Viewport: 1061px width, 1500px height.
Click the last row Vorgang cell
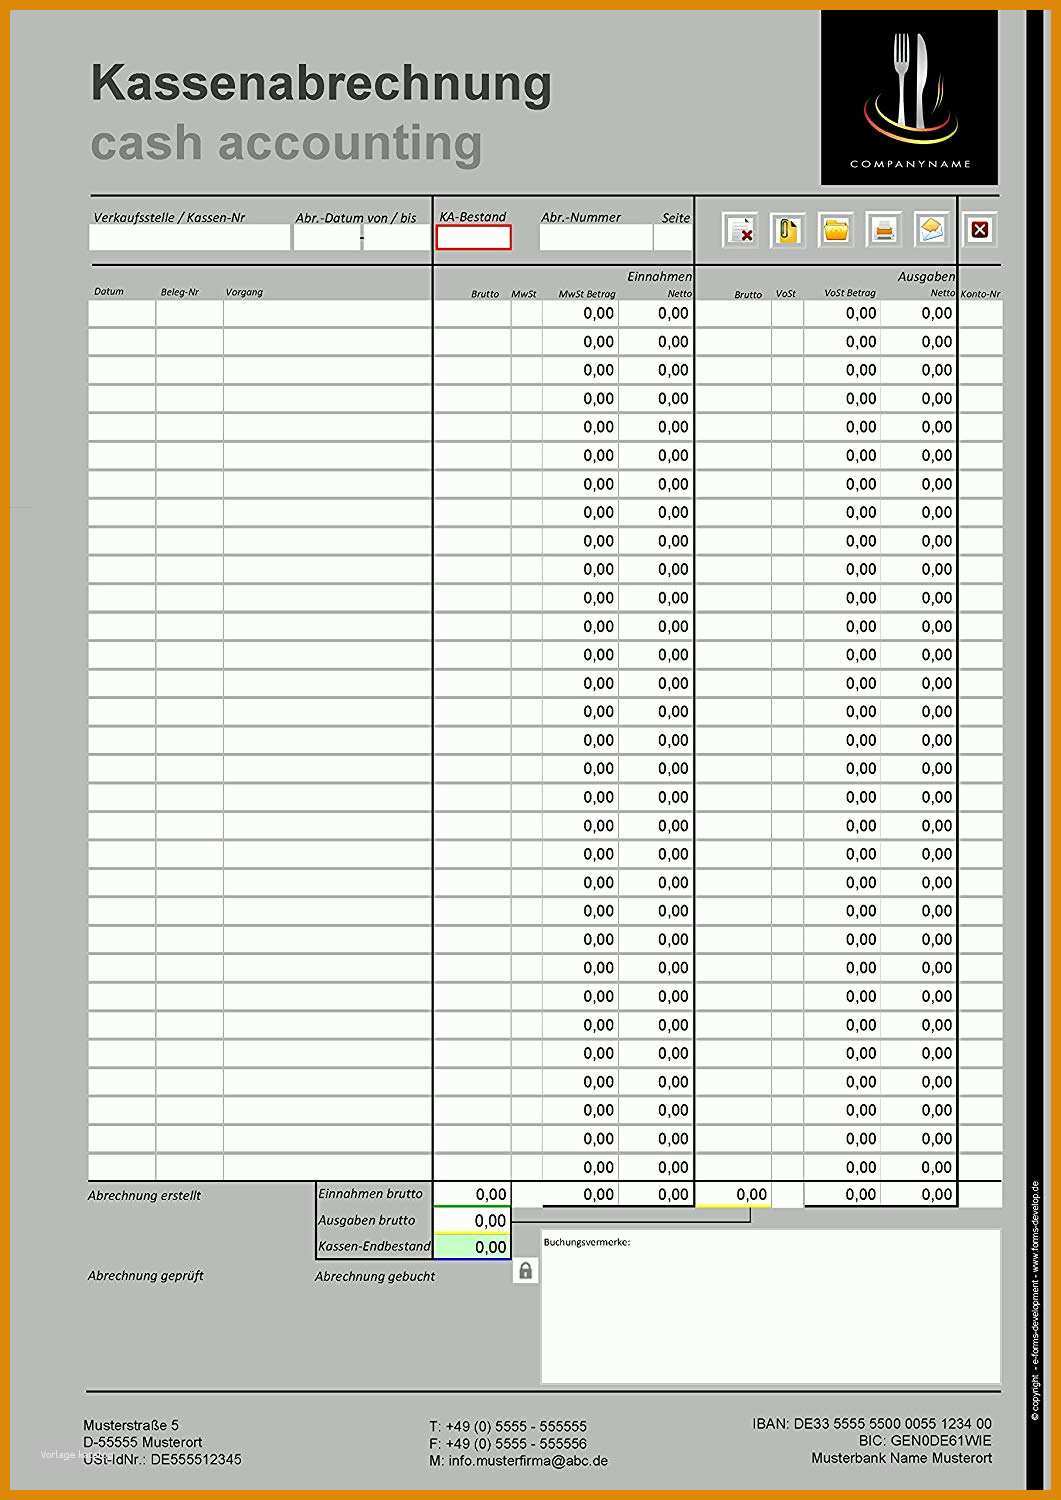point(327,1167)
